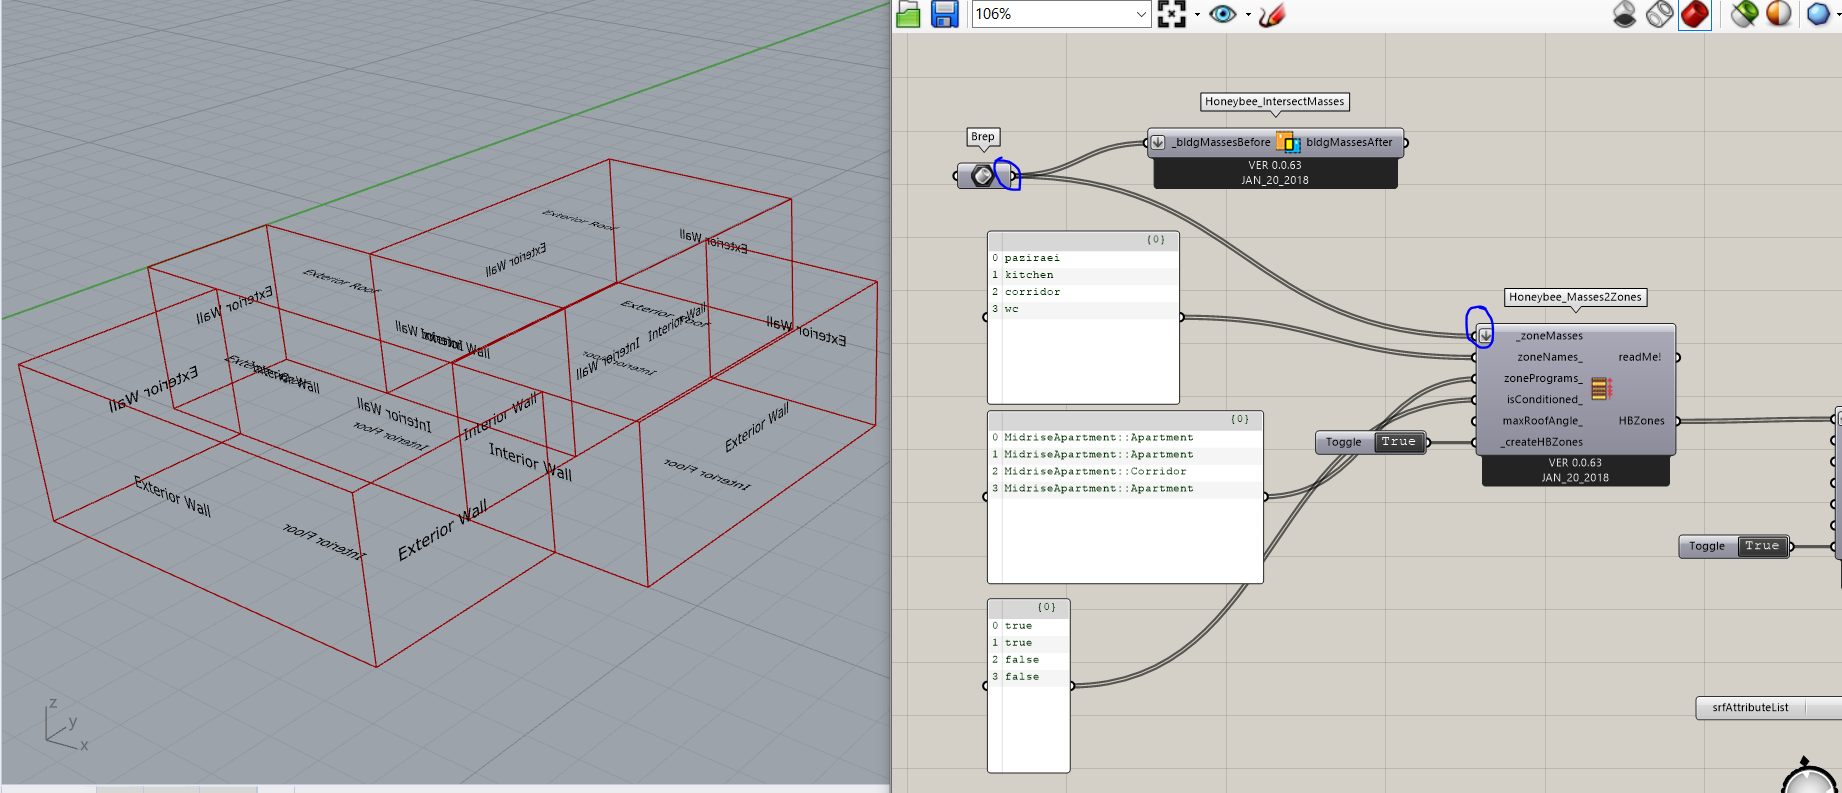Select the no-preview display mode icon
This screenshot has height=793, width=1842.
[1625, 14]
